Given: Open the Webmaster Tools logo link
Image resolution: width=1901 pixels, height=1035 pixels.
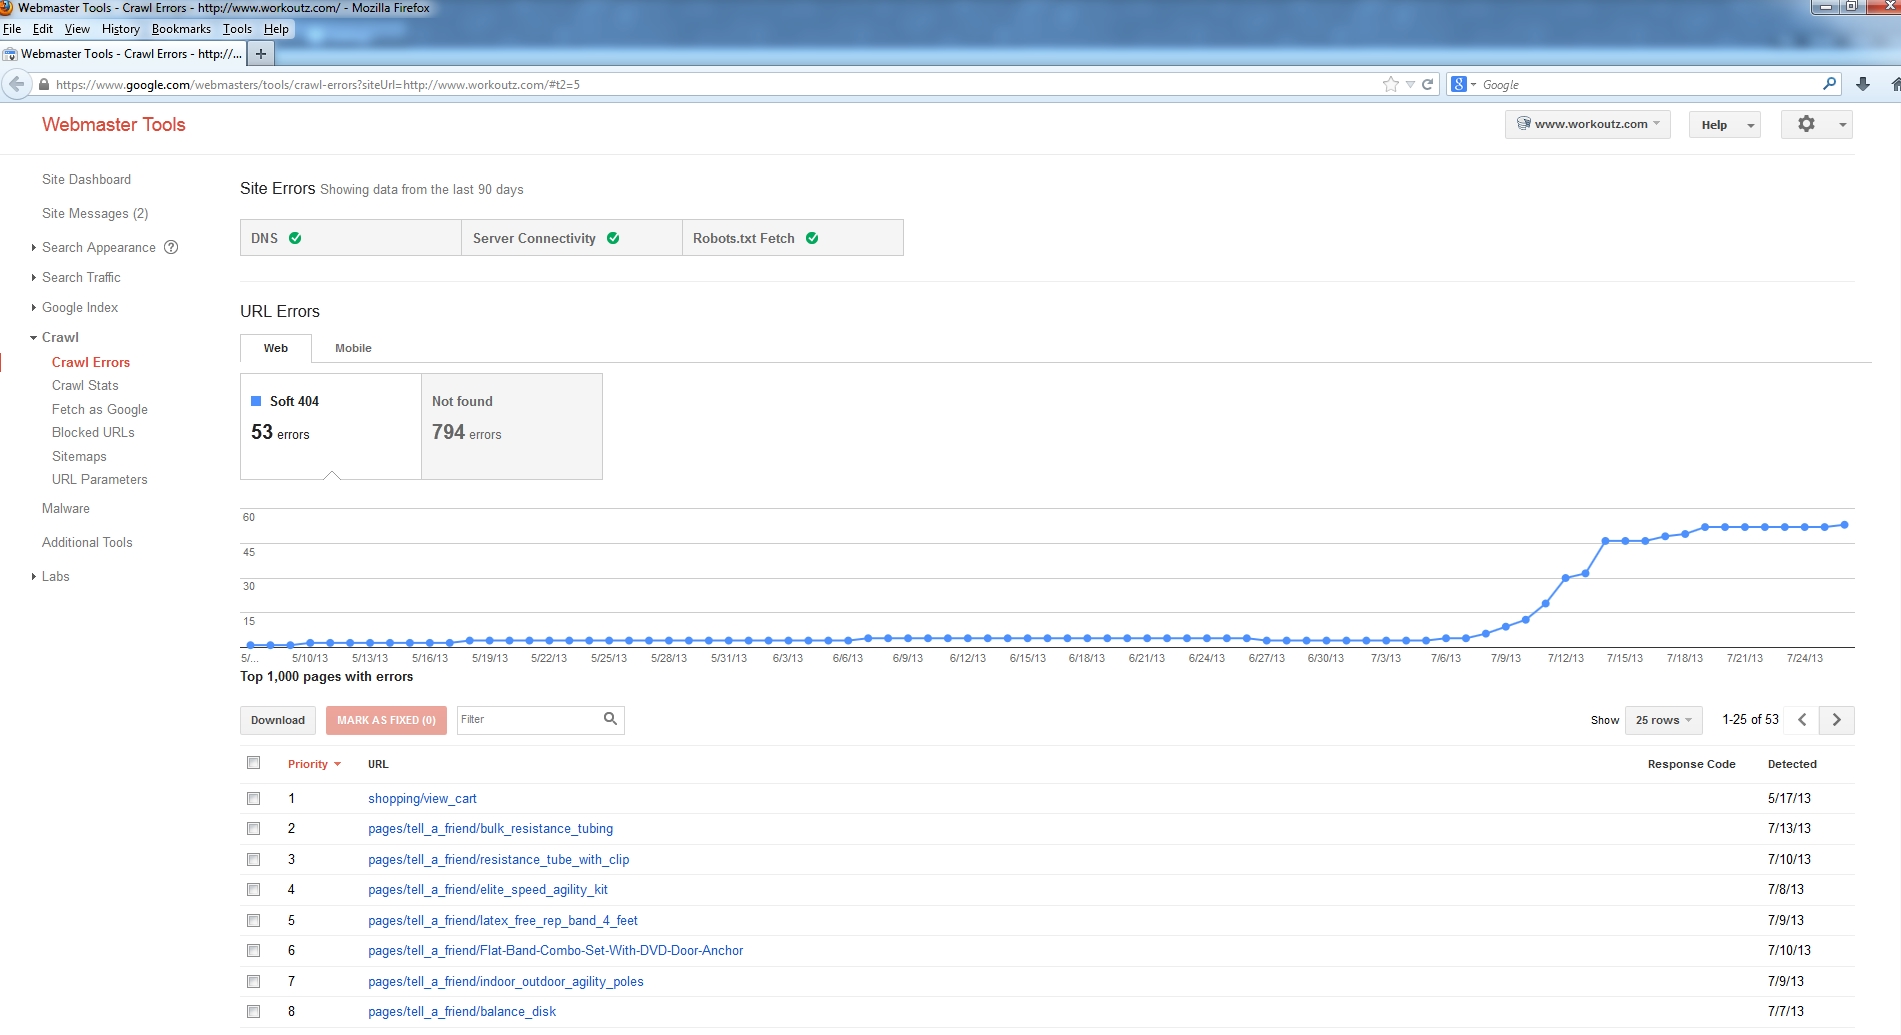Looking at the screenshot, I should pyautogui.click(x=114, y=124).
